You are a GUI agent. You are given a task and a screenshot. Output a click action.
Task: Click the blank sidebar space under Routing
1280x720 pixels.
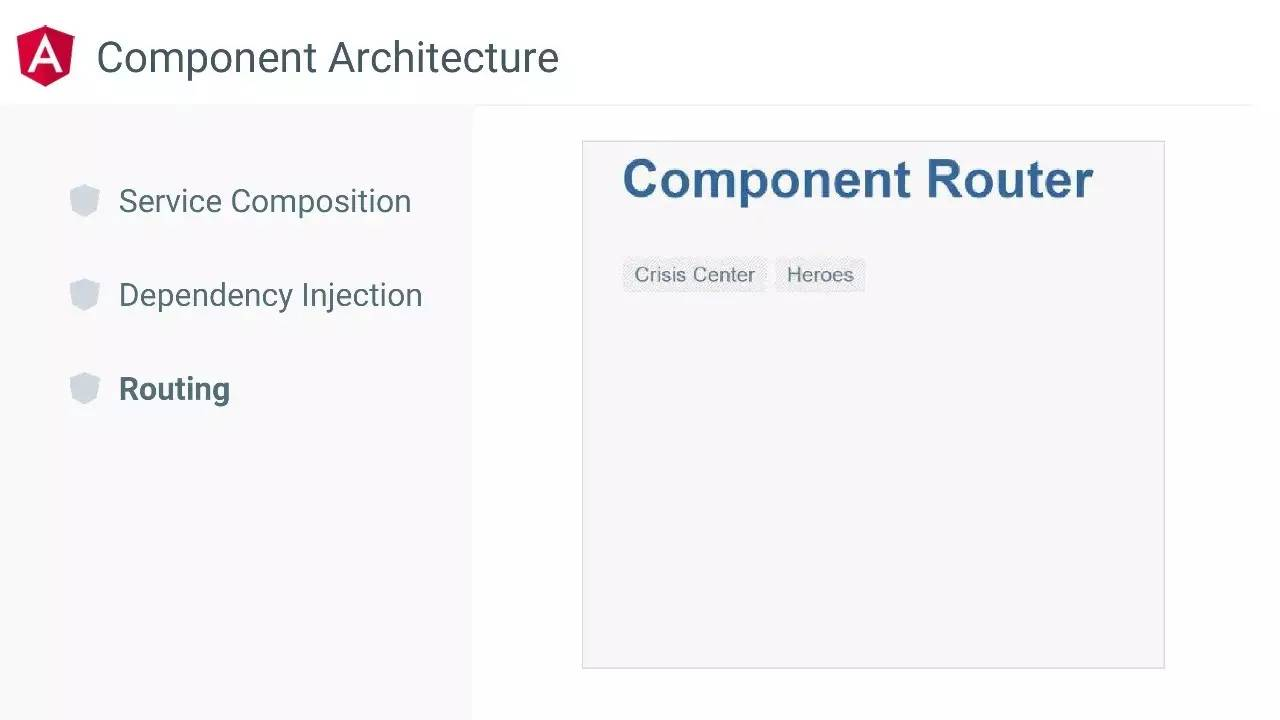pyautogui.click(x=236, y=560)
